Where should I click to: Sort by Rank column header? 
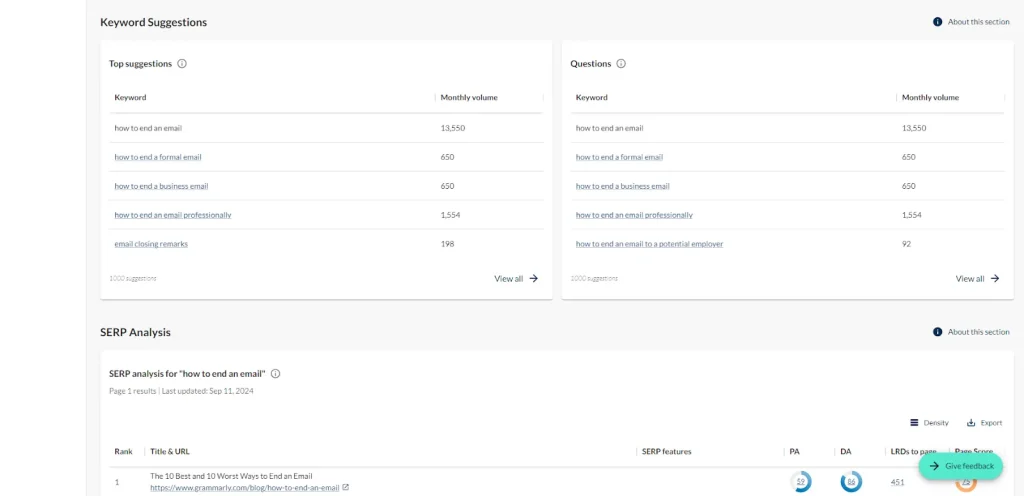123,452
